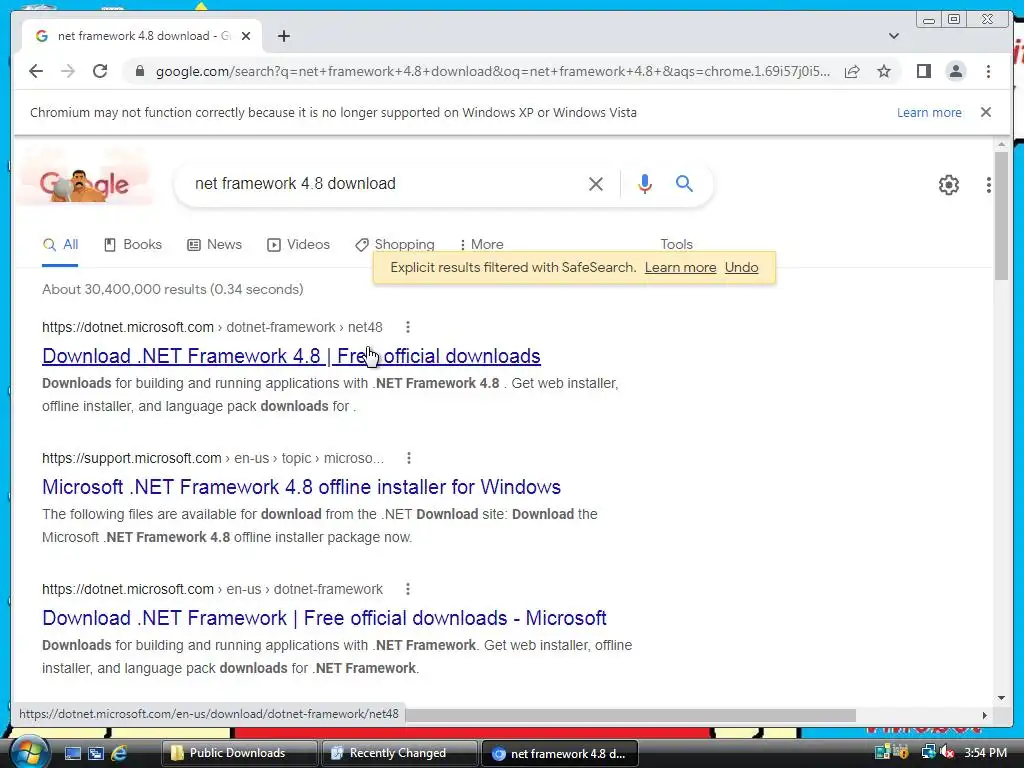Open options dots for net48 result
The height and width of the screenshot is (768, 1024).
pos(408,327)
